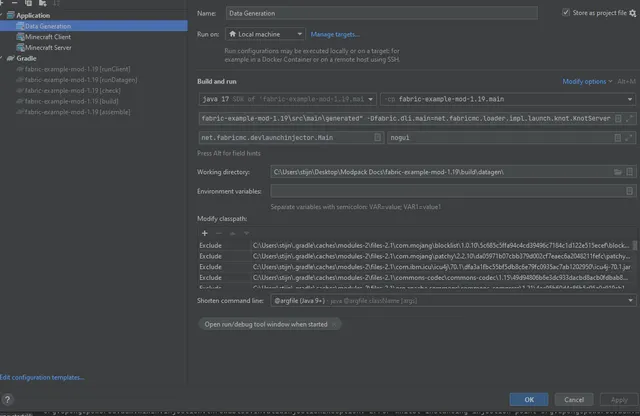The image size is (640, 416).
Task: Save configuration using the folder toolbar icon
Action: (42, 3)
